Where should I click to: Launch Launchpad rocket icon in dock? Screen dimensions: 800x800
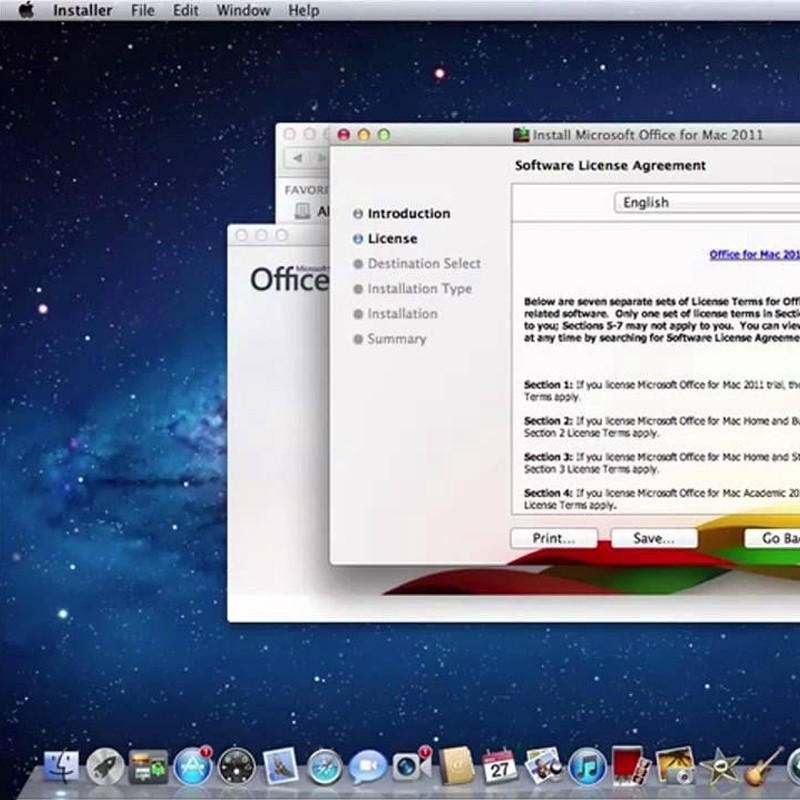pos(105,767)
